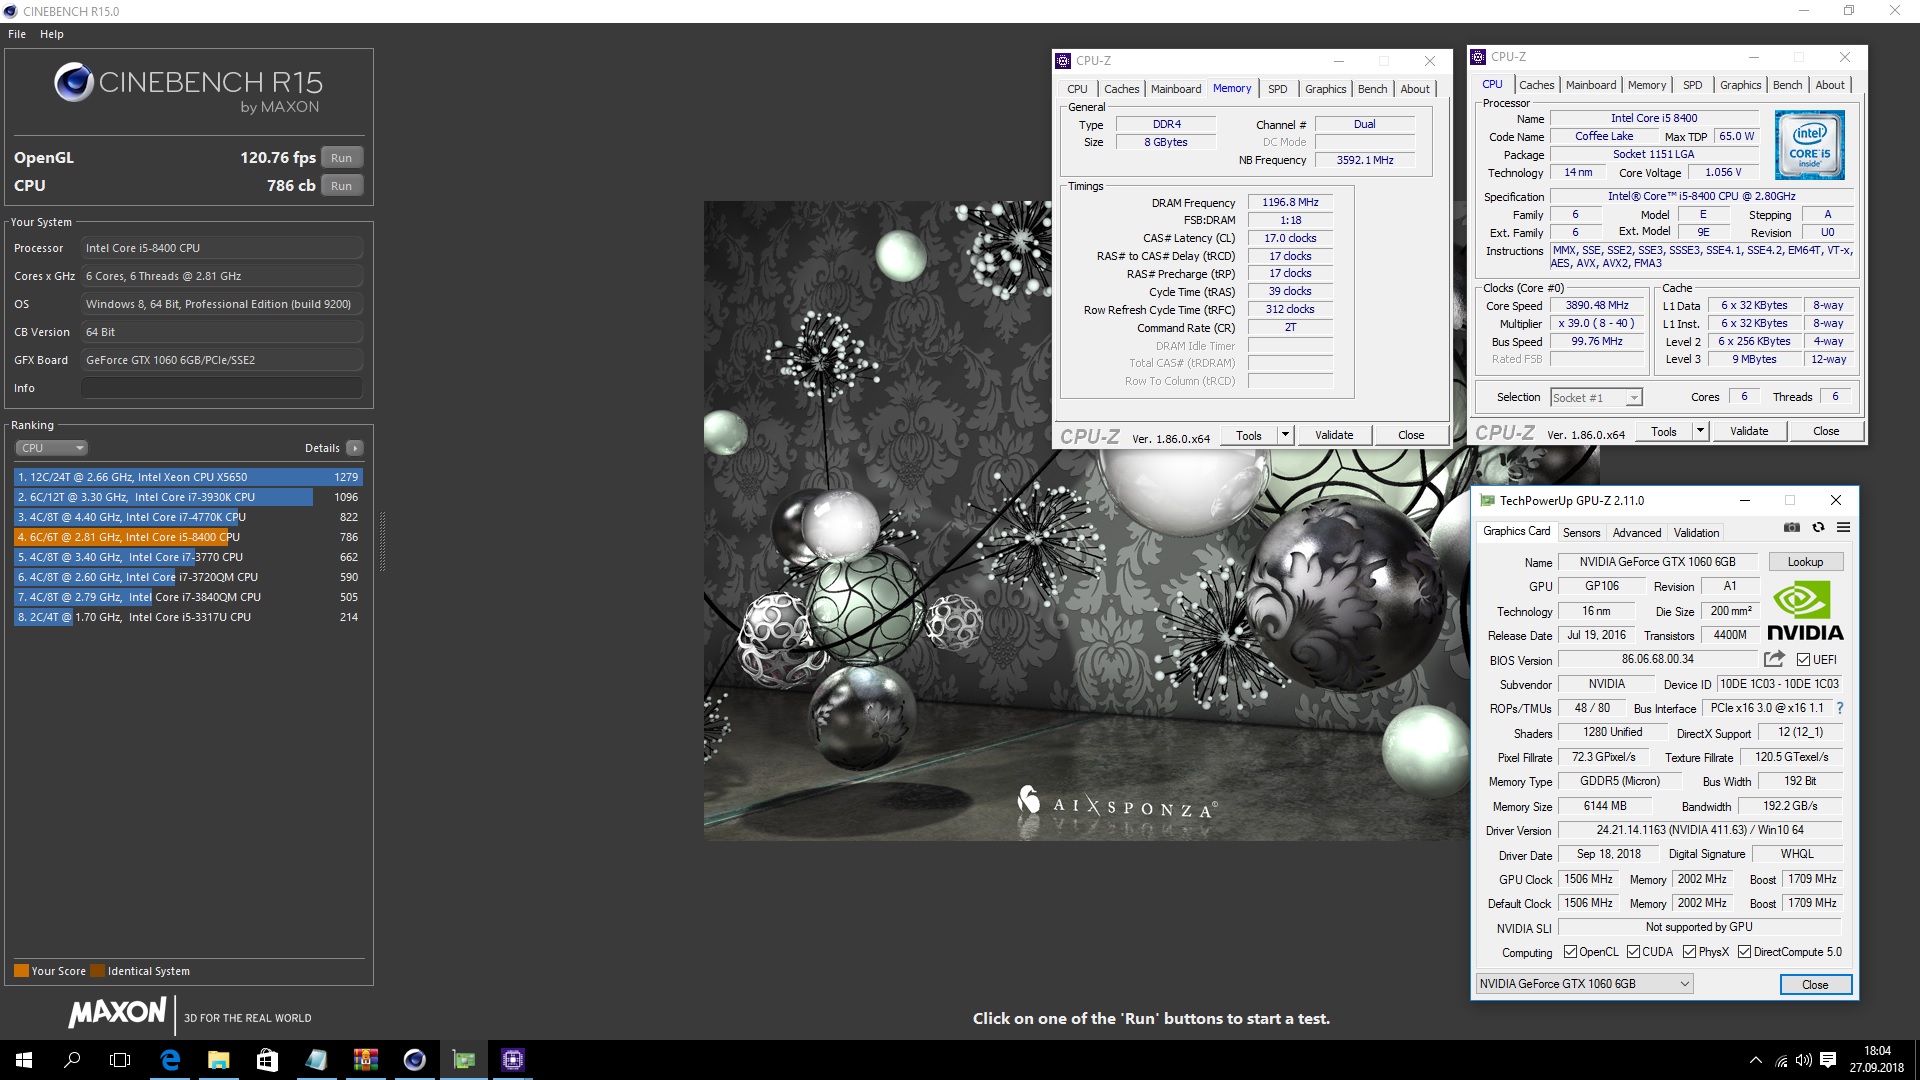Image resolution: width=1920 pixels, height=1080 pixels.
Task: Select ranking row Intel Core i5-8400 CPU
Action: 188,537
